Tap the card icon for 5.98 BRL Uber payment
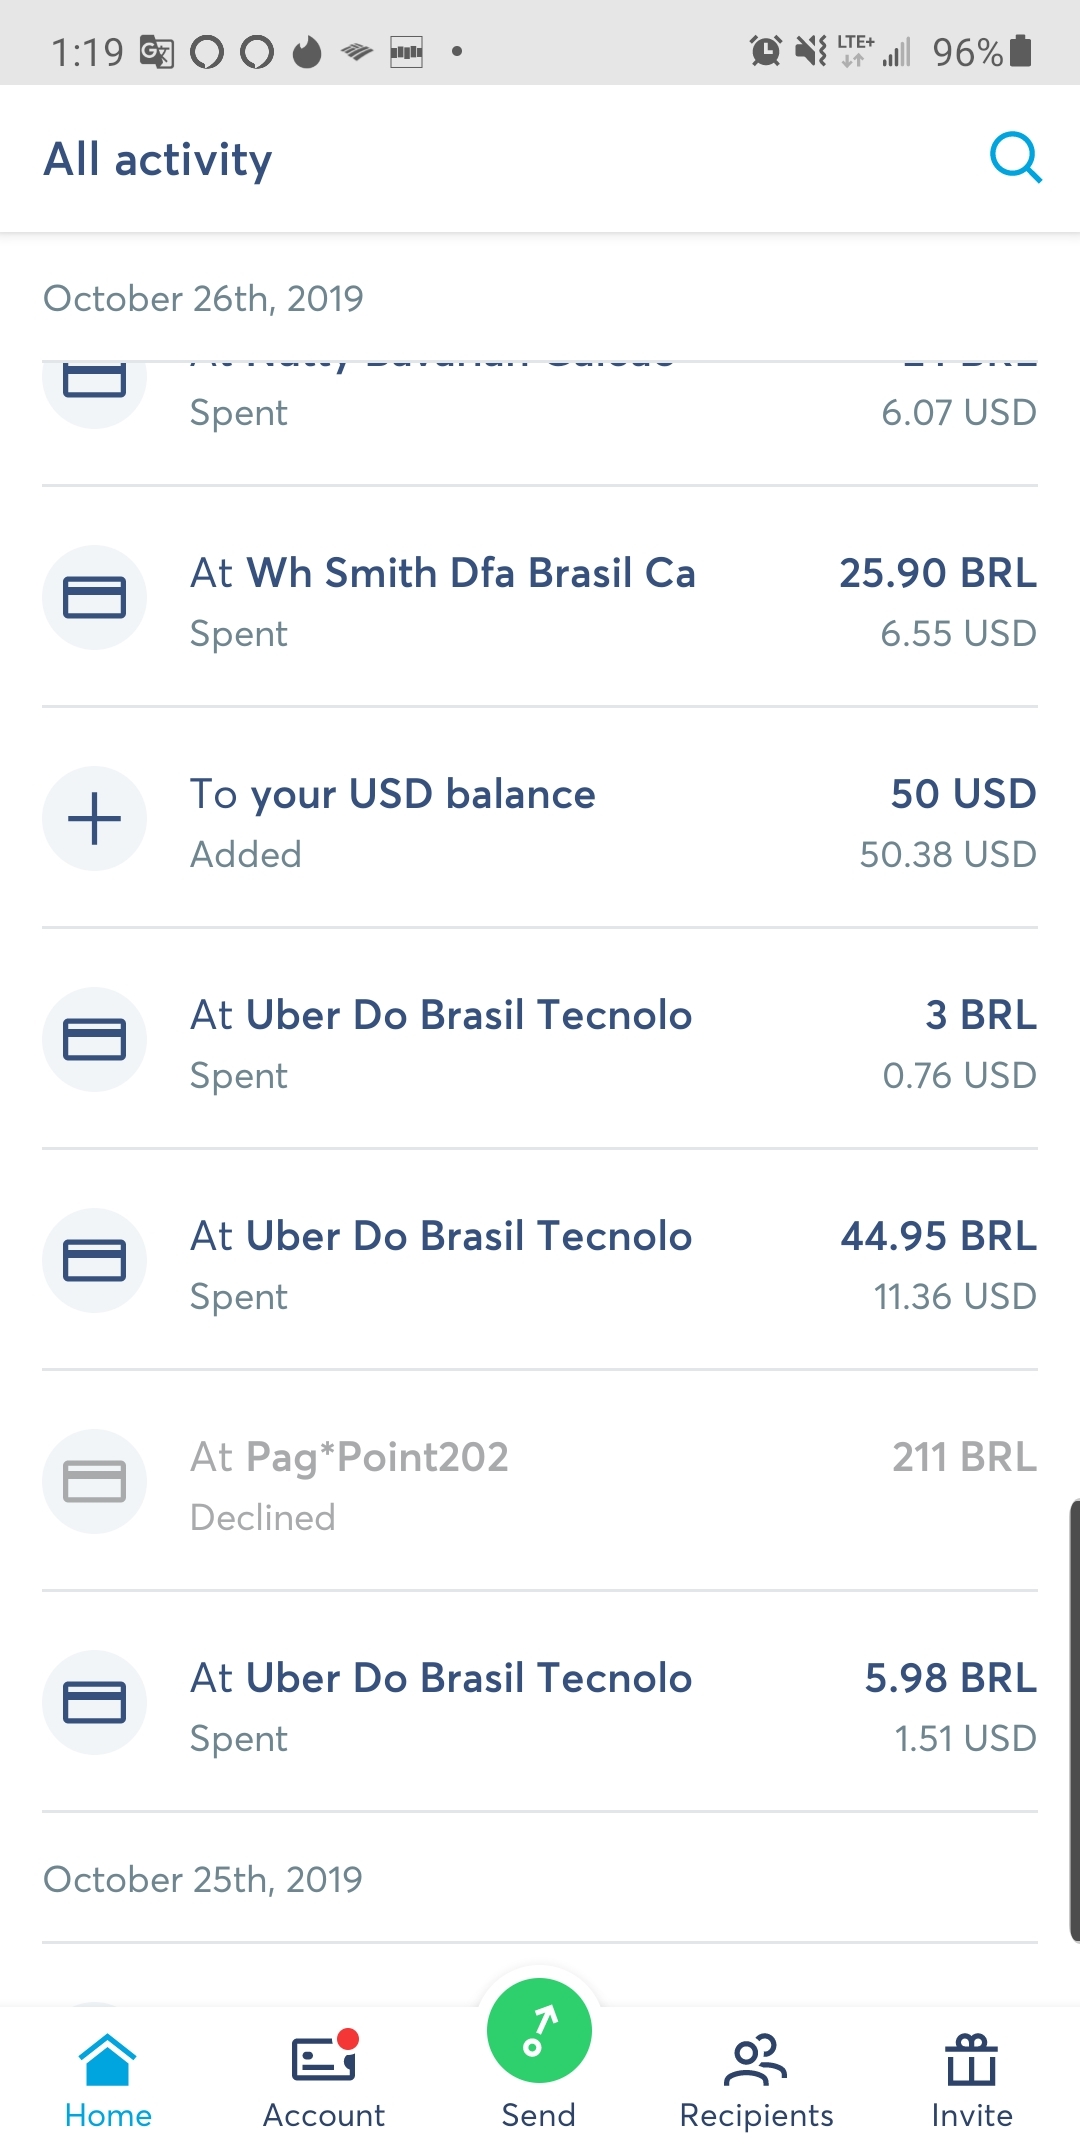1080x2154 pixels. pos(94,1703)
